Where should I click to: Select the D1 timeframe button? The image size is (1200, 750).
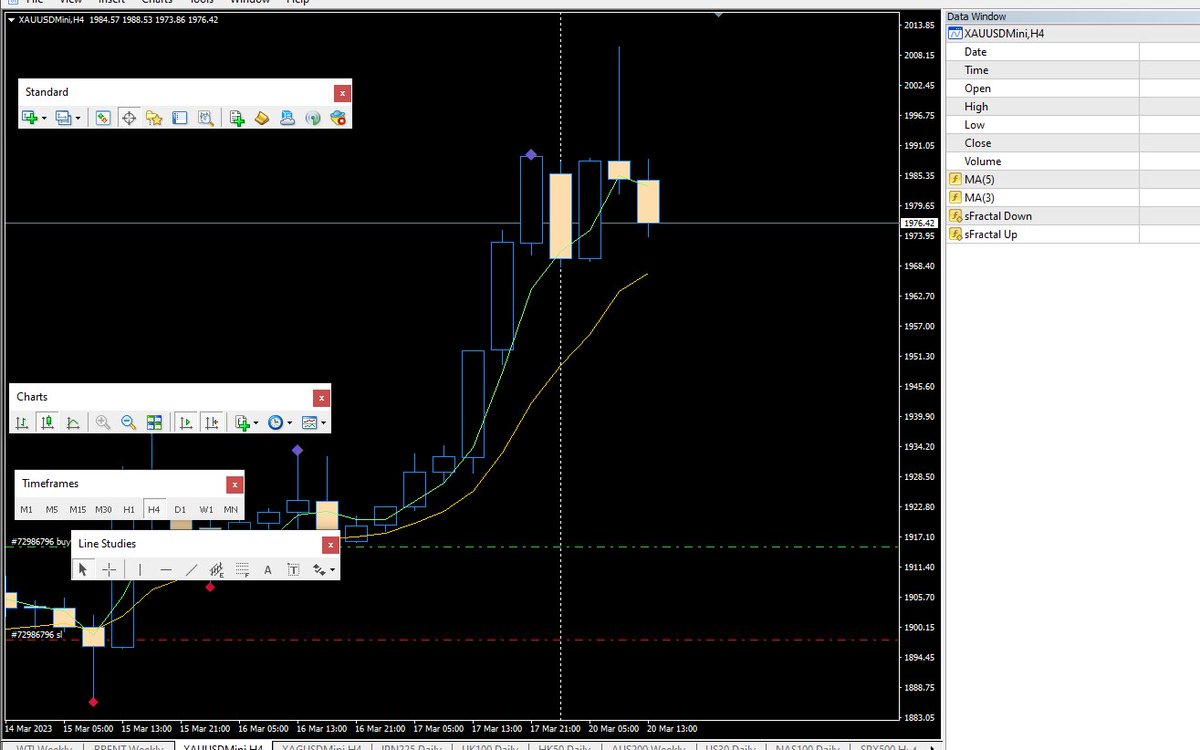point(180,509)
